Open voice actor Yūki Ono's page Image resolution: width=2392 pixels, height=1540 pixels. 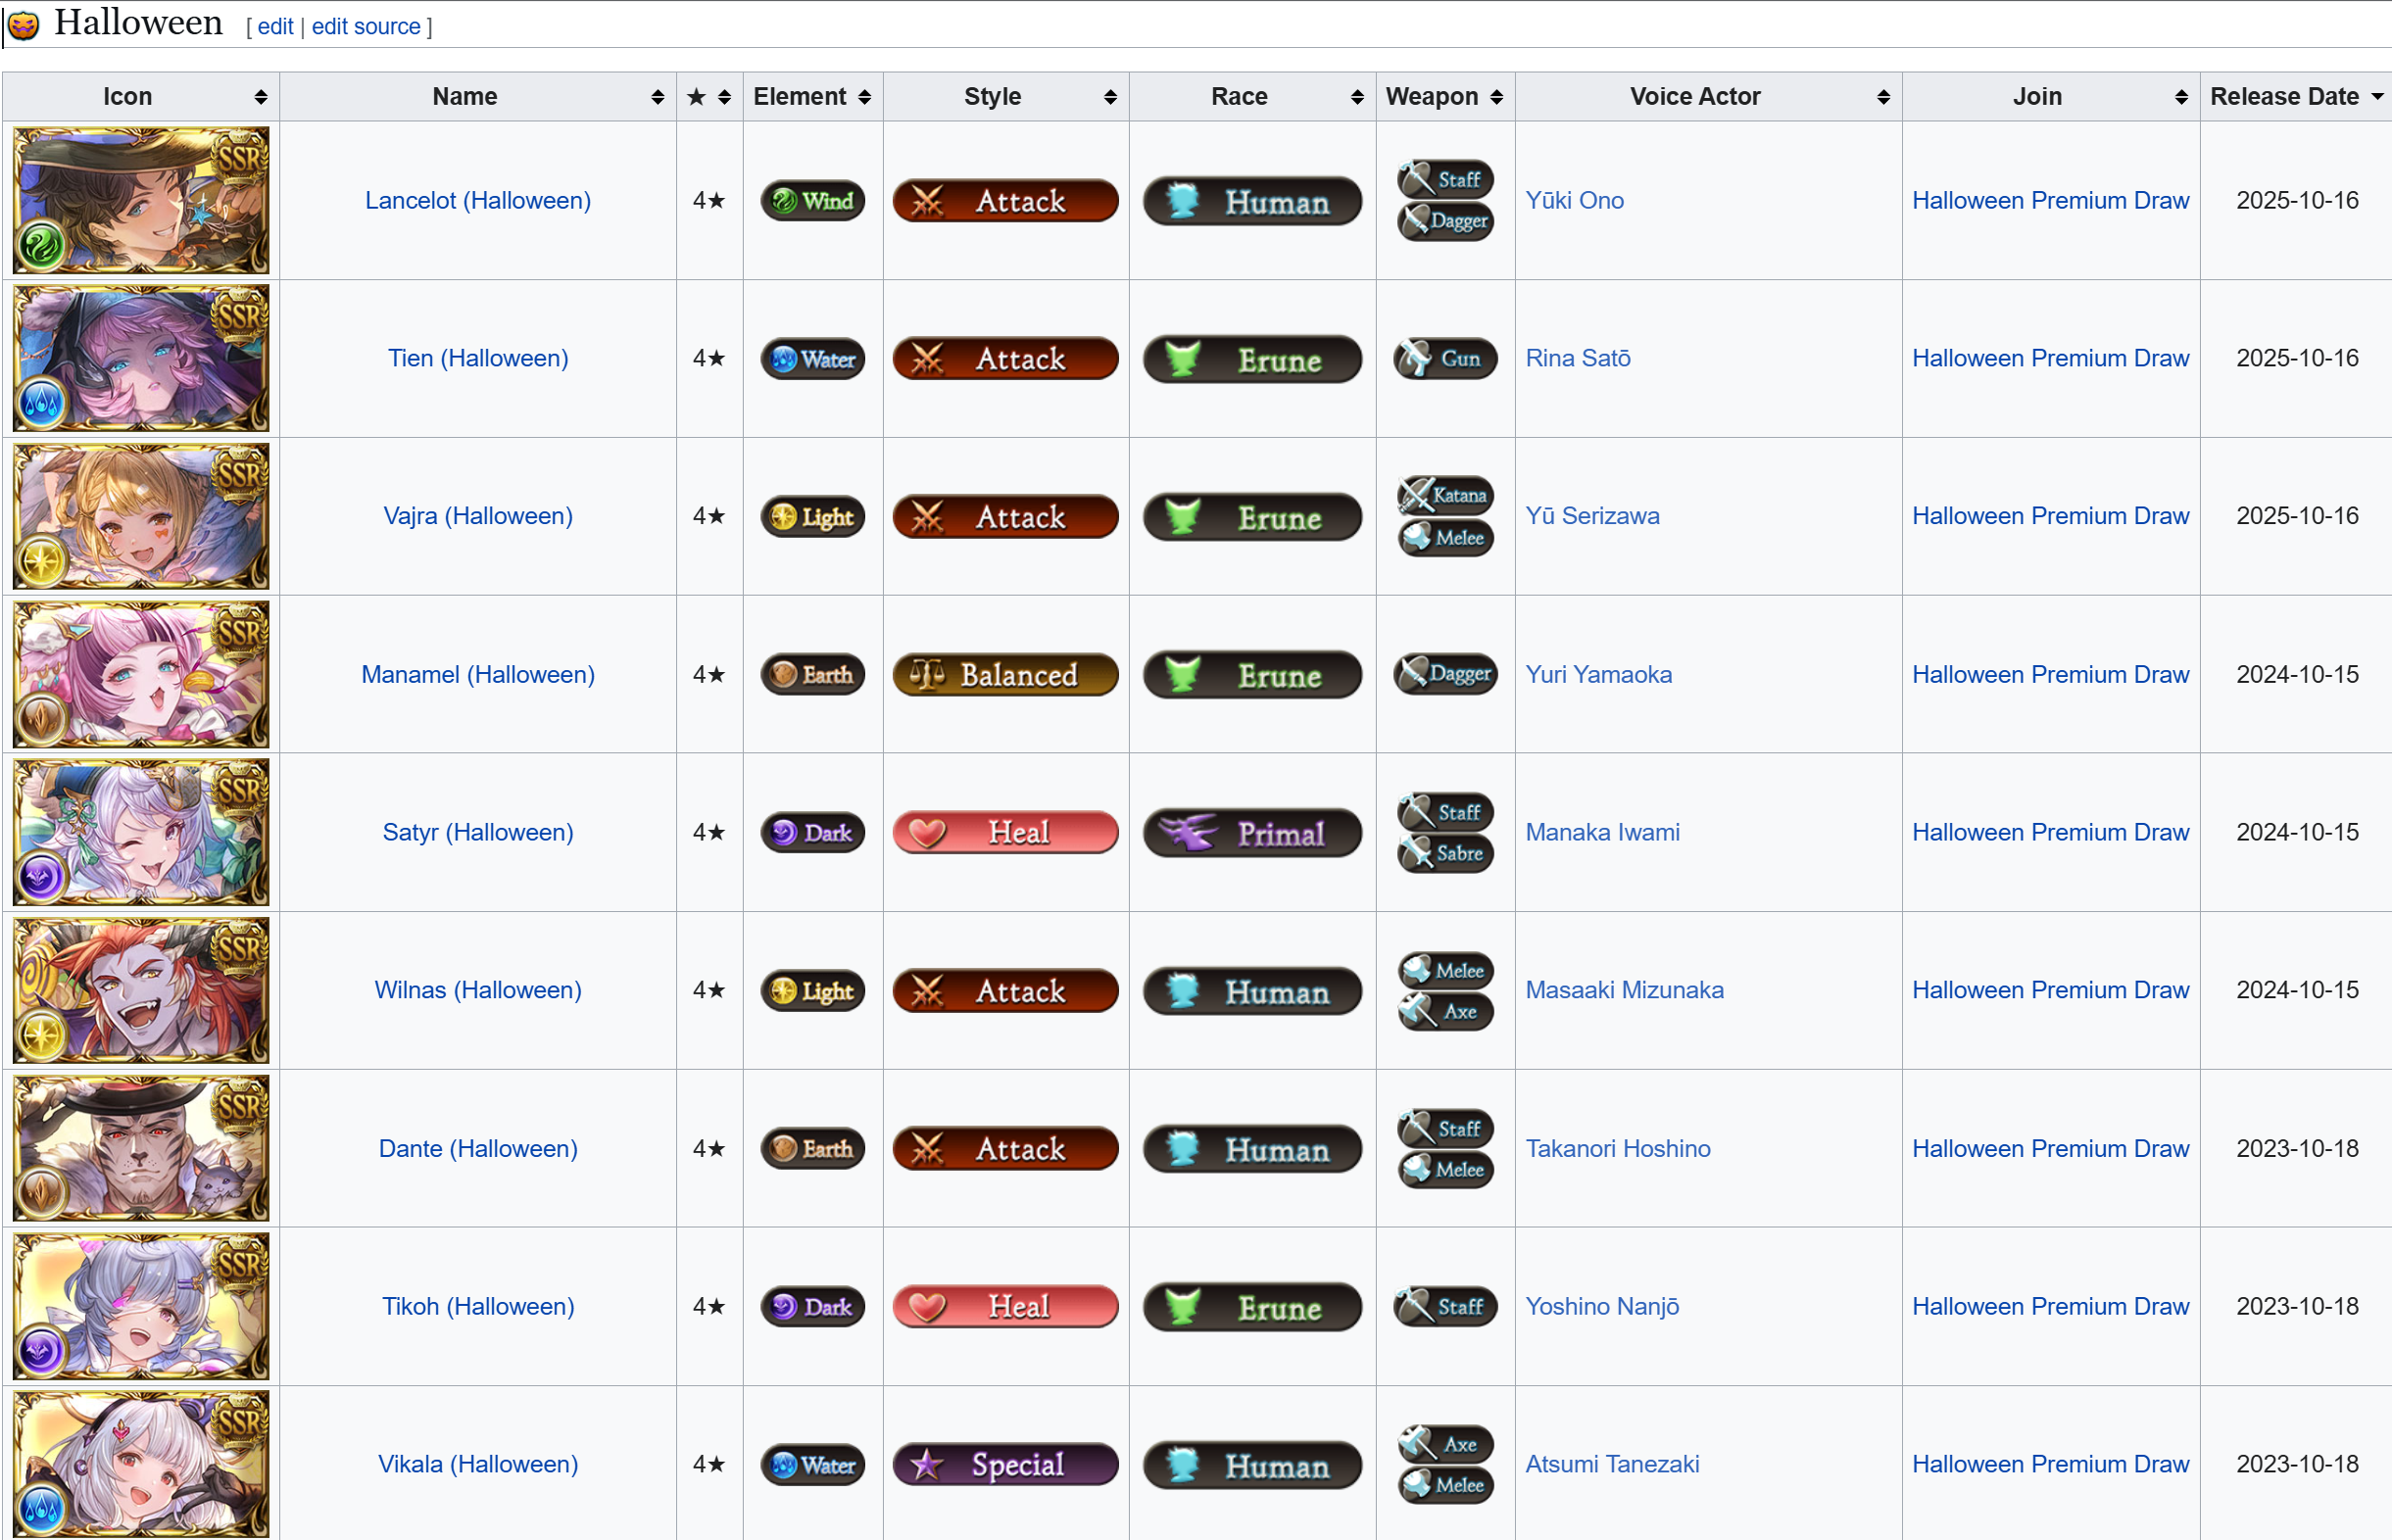coord(1575,201)
